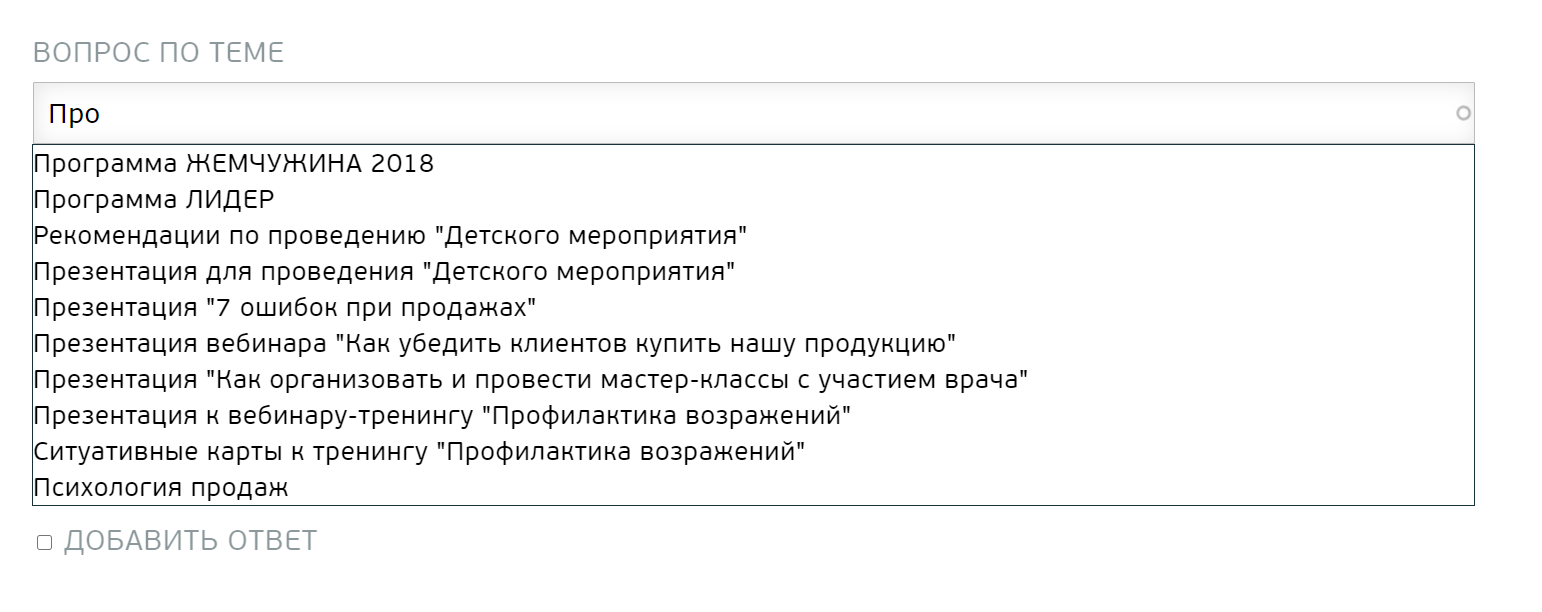Click the ДОБАВИТЬ ОТВЕТ label text

tap(190, 541)
